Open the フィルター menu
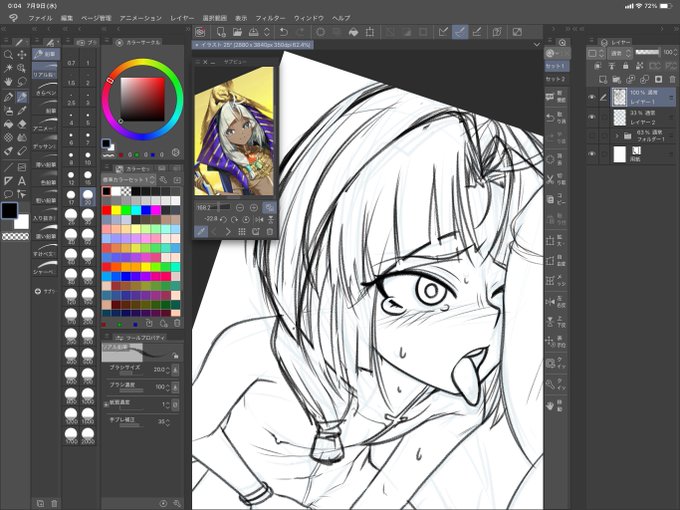 (x=270, y=18)
